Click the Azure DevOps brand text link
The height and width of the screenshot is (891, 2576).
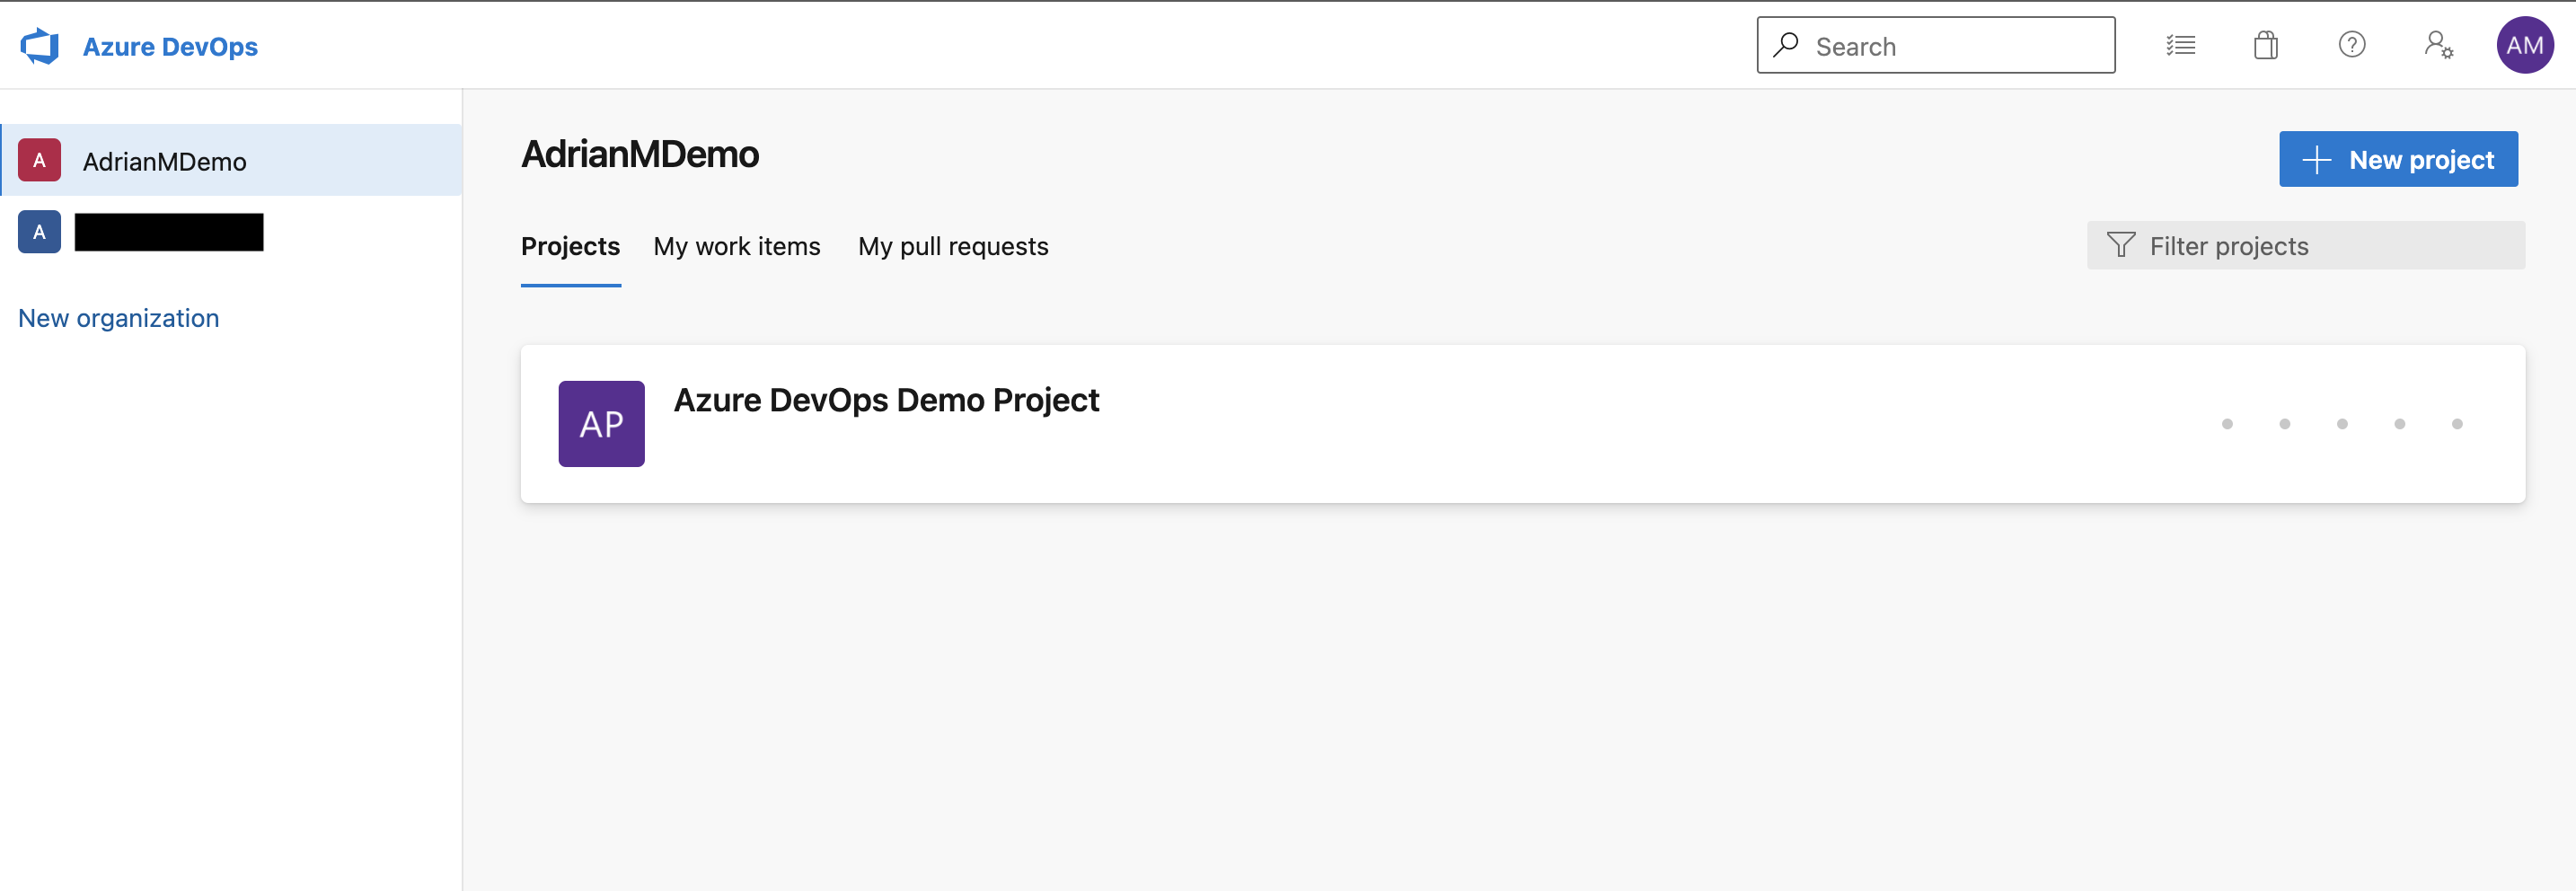170,47
